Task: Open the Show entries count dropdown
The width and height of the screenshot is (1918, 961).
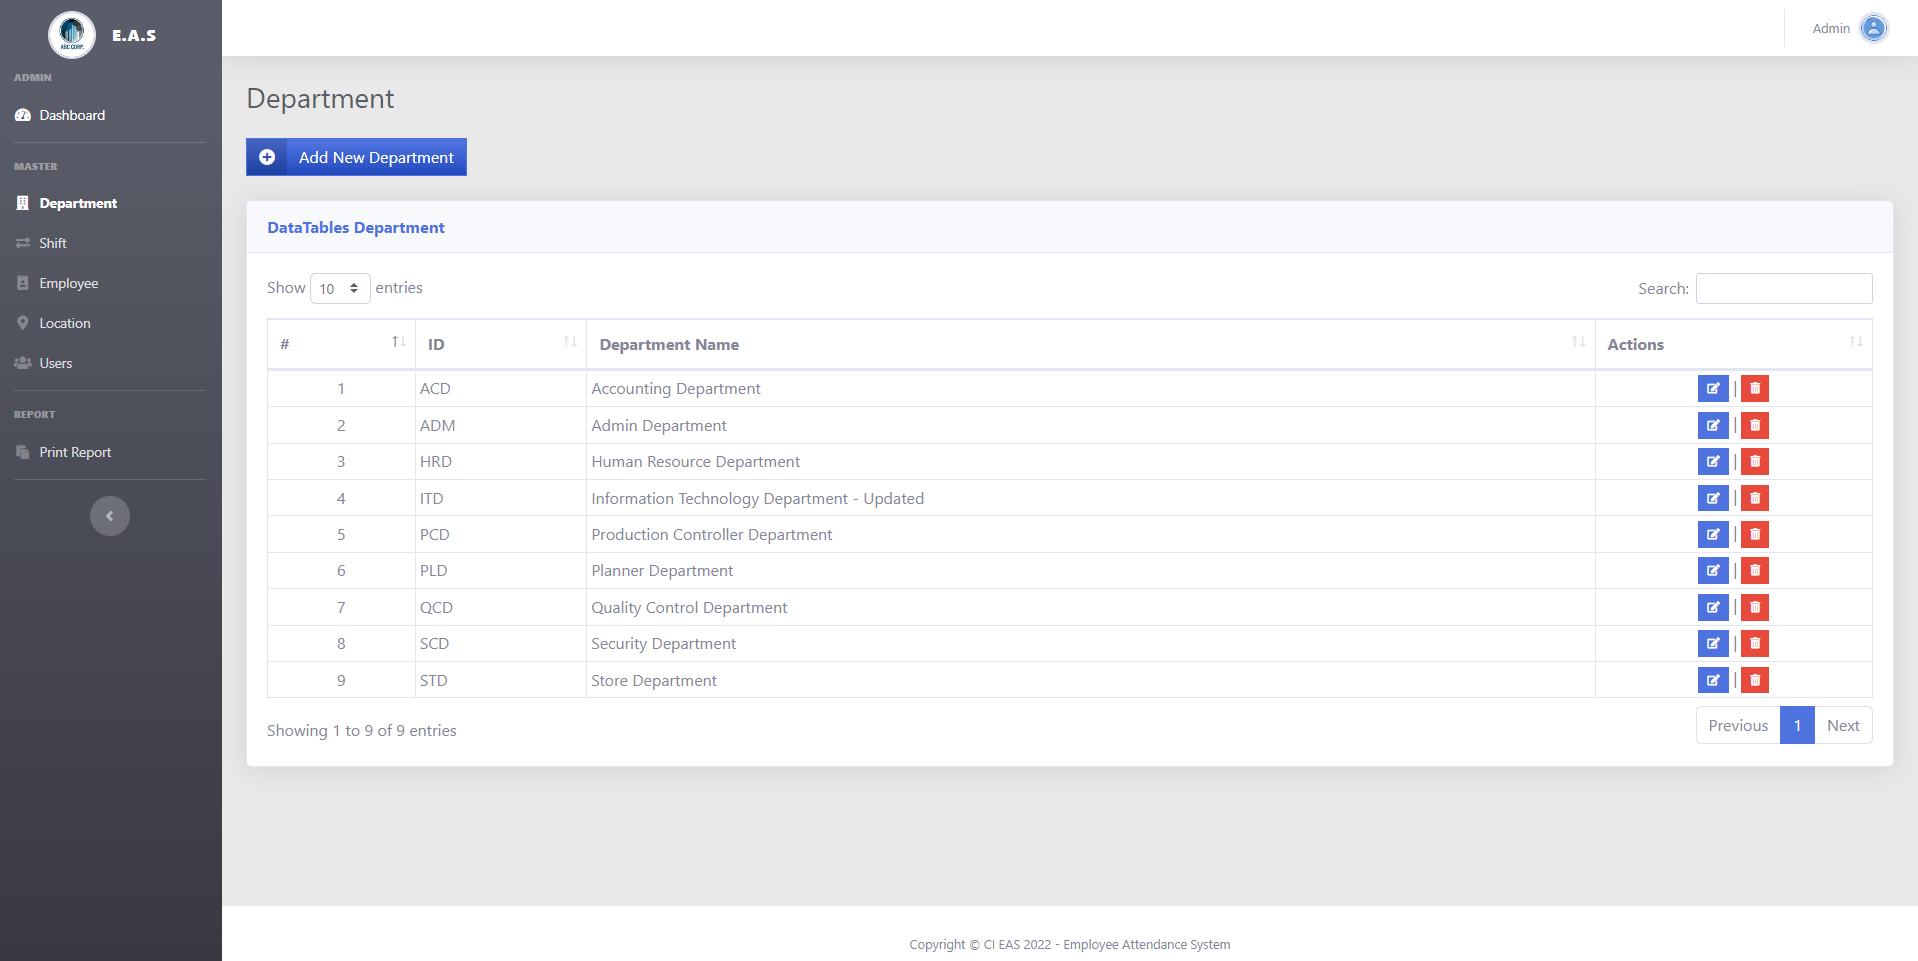Action: click(340, 289)
